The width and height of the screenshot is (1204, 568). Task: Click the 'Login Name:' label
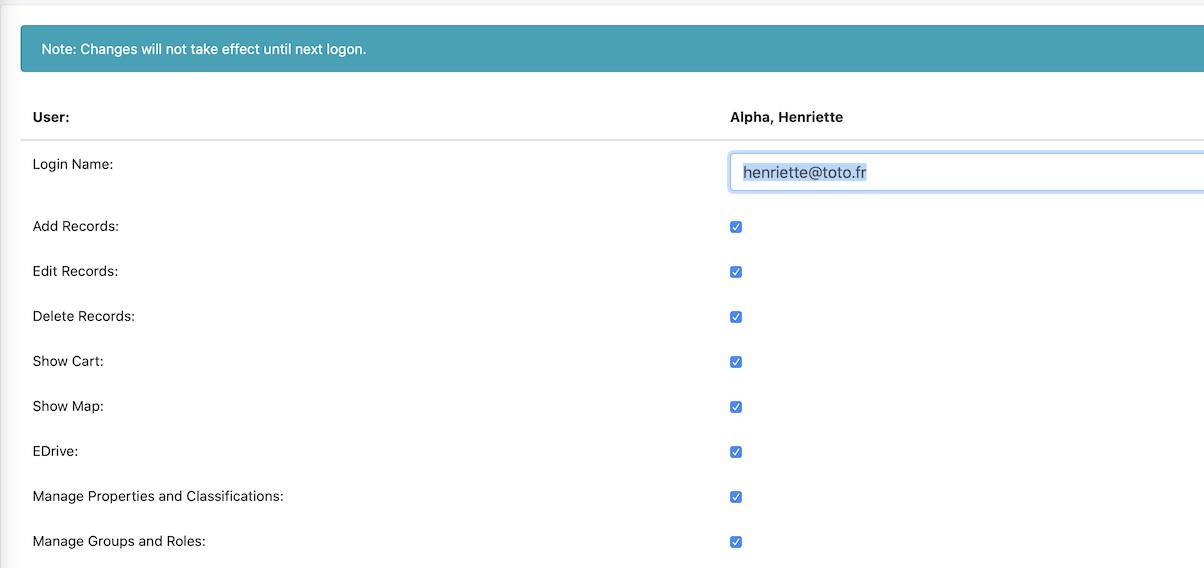(73, 164)
